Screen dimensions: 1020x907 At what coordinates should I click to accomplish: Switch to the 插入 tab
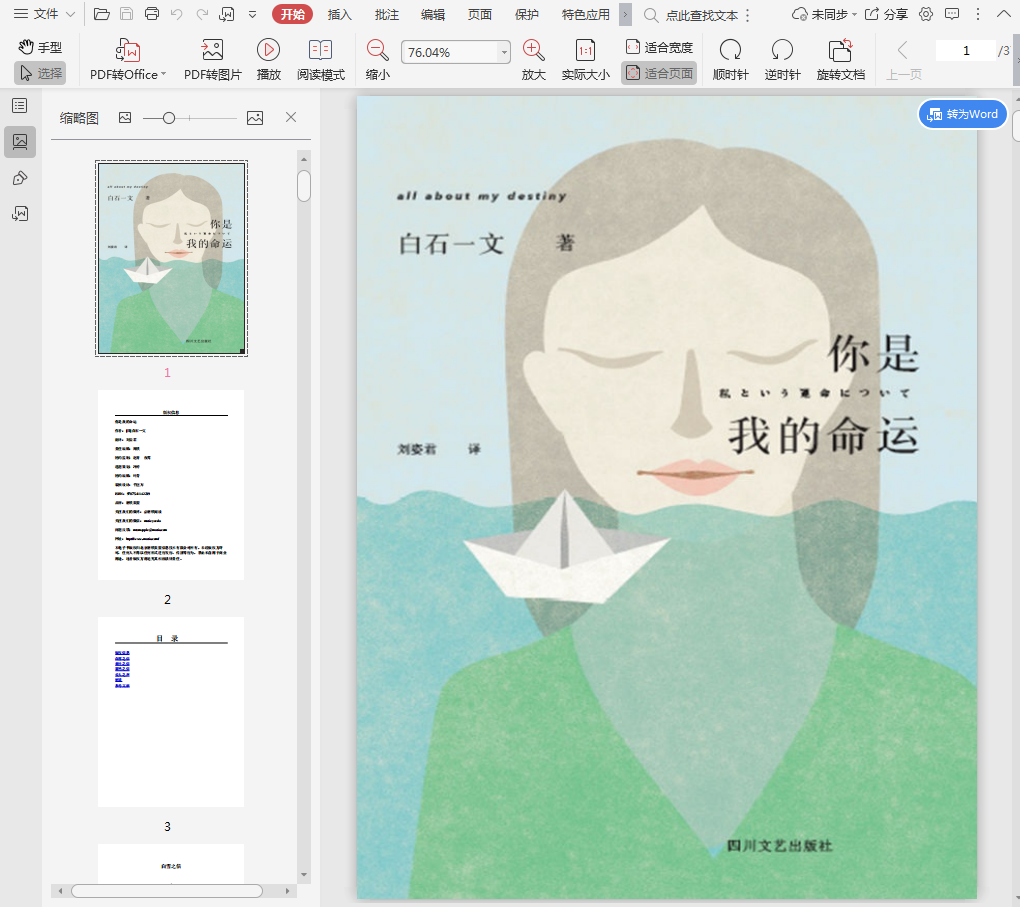pos(339,14)
